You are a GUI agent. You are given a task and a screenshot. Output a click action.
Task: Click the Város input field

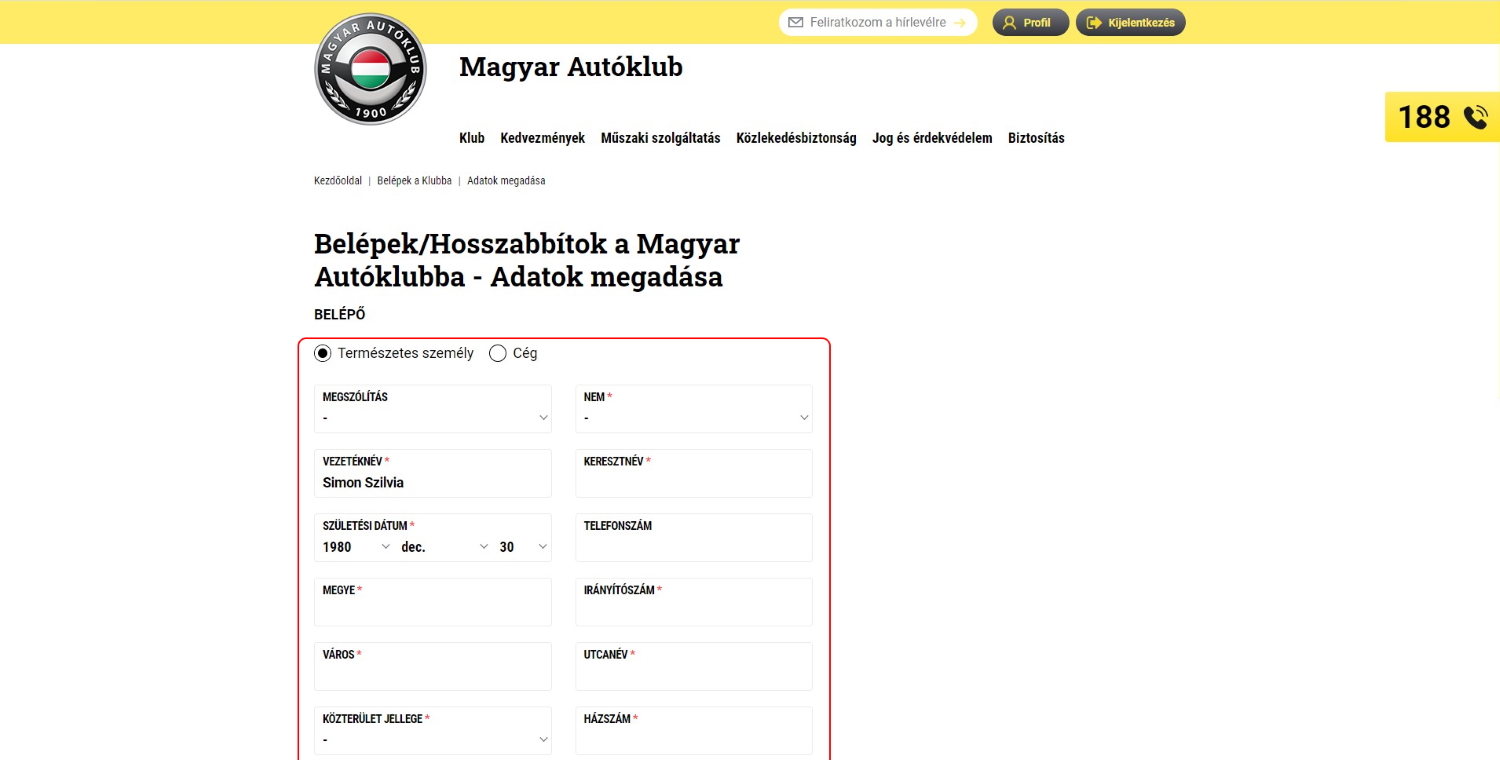point(433,666)
